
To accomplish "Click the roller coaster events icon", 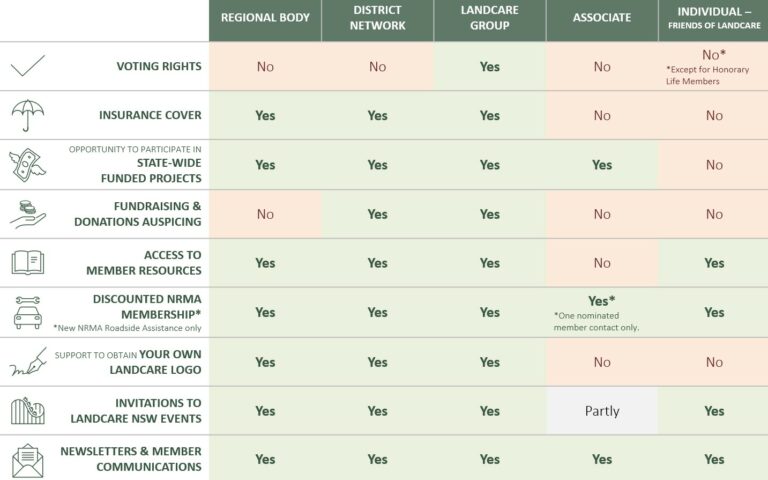I will (x=28, y=410).
